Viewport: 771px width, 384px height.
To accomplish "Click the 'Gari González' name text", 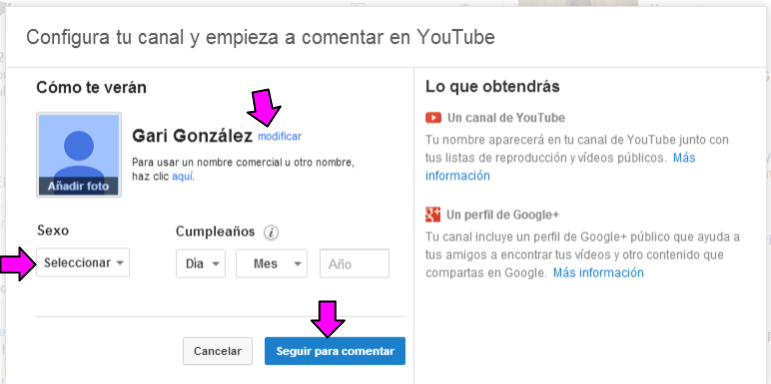I will [192, 136].
